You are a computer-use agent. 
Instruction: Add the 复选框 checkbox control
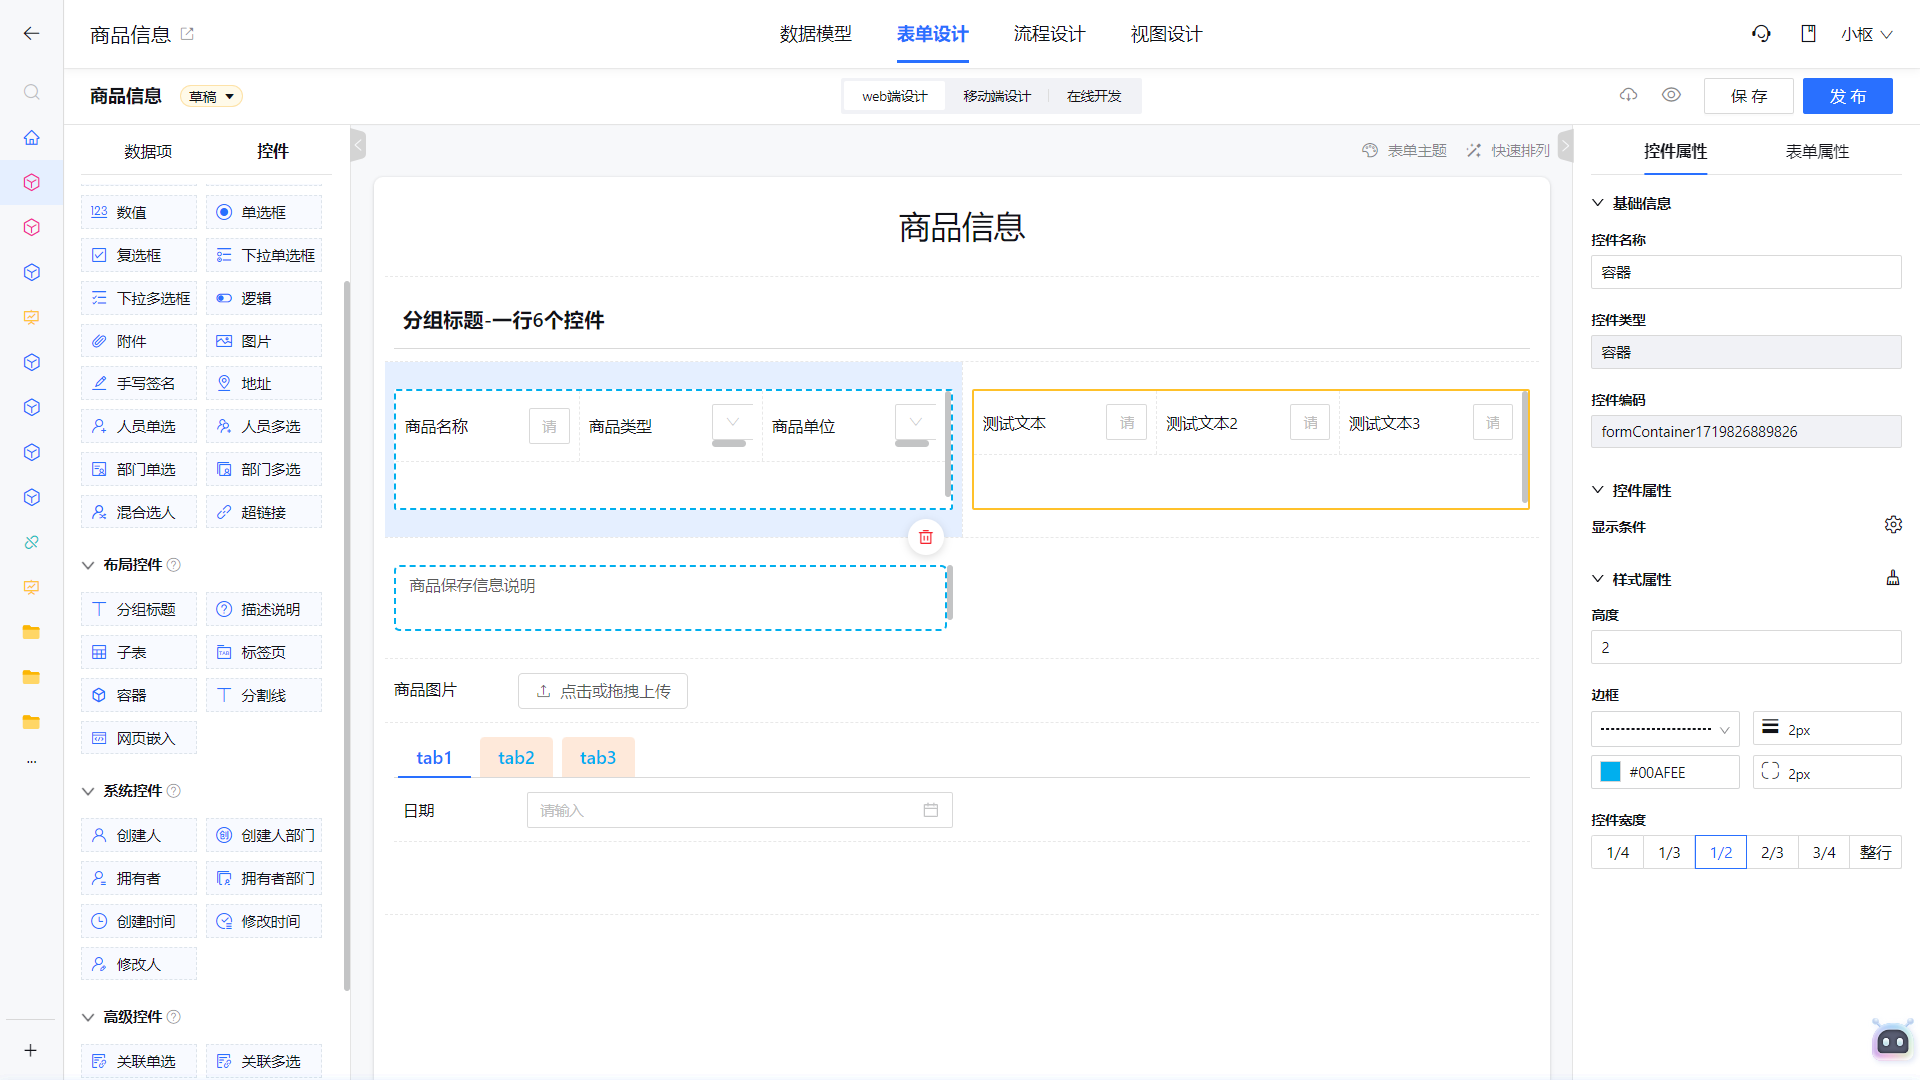coord(139,255)
